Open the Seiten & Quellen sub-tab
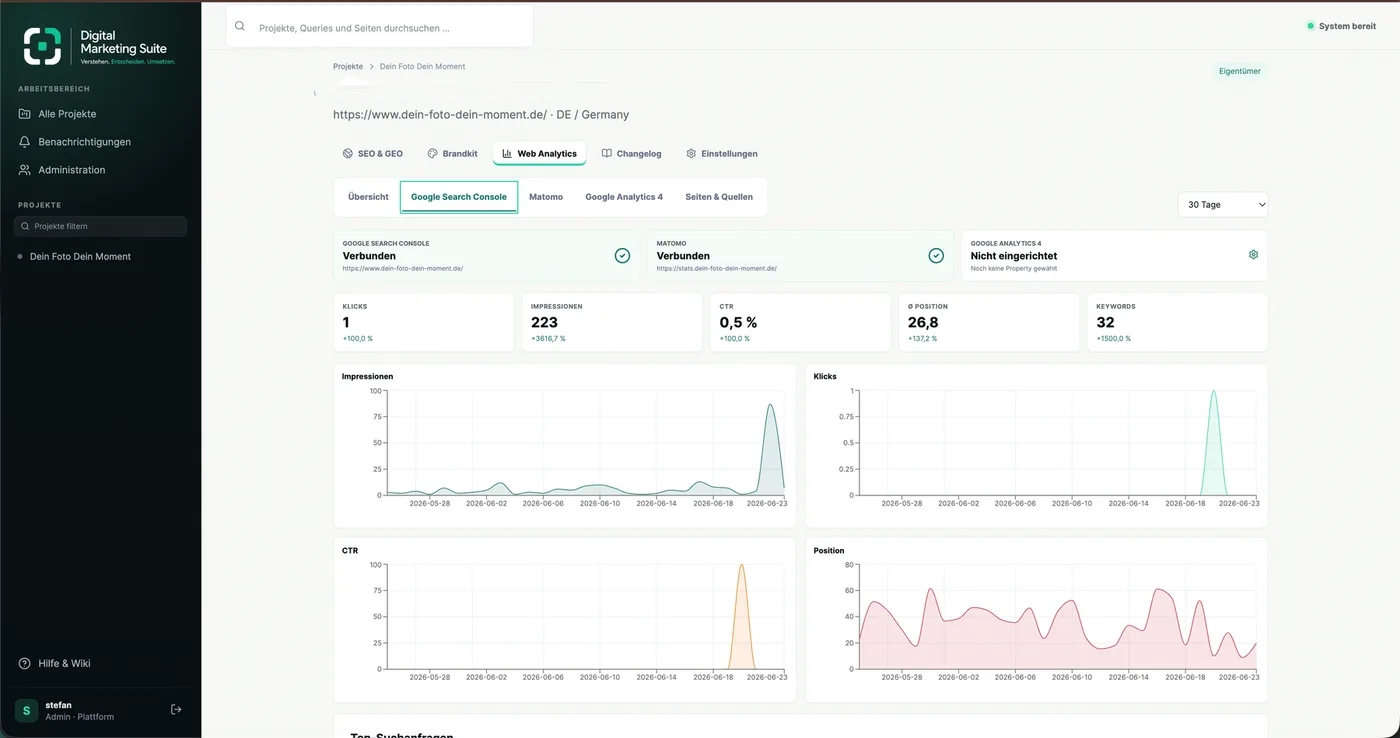 pyautogui.click(x=719, y=197)
